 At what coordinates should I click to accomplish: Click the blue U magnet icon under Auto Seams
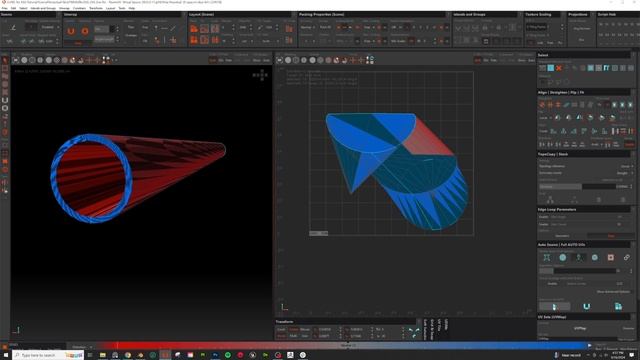tap(587, 307)
